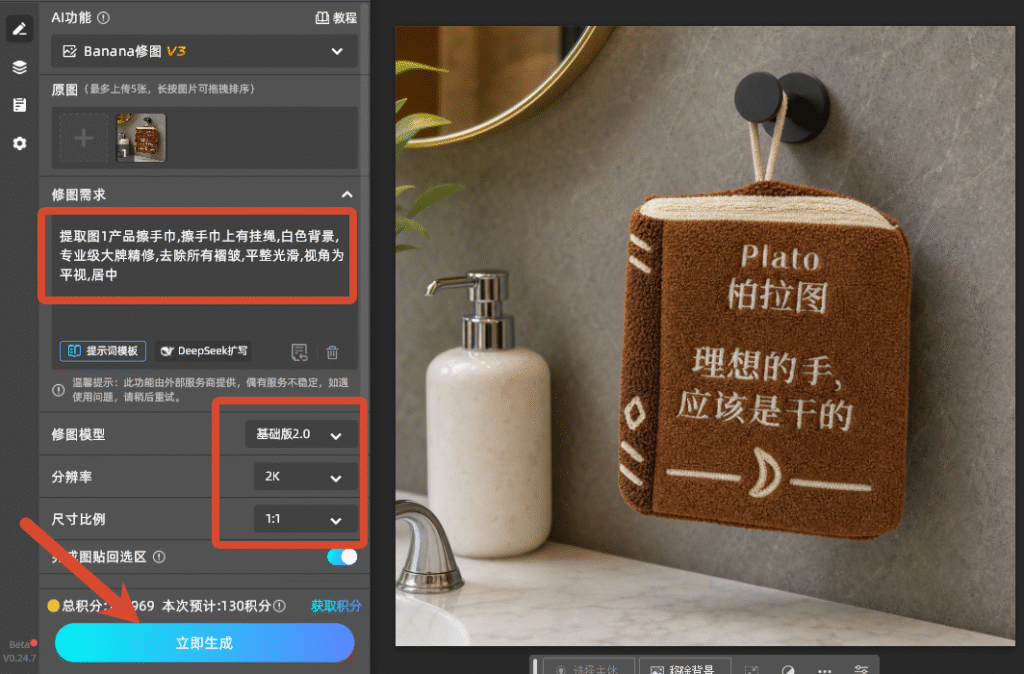This screenshot has width=1024, height=674.
Task: Open the 提示词模板 prompt templates
Action: coord(103,351)
